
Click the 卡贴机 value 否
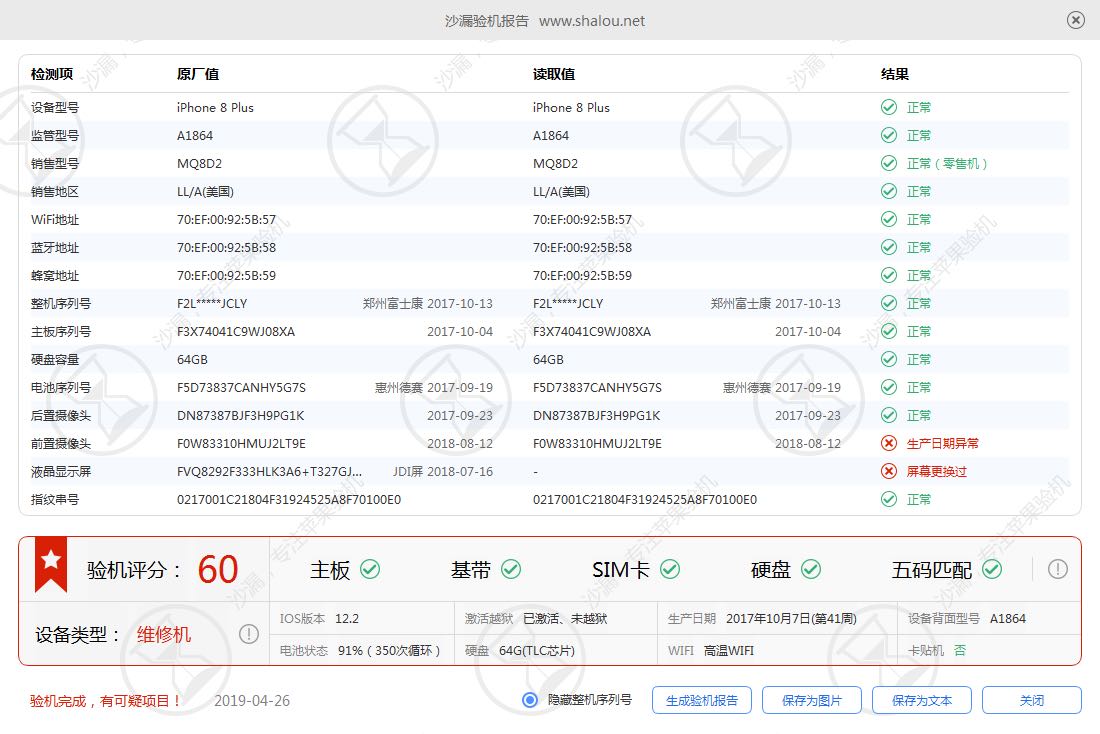click(960, 650)
